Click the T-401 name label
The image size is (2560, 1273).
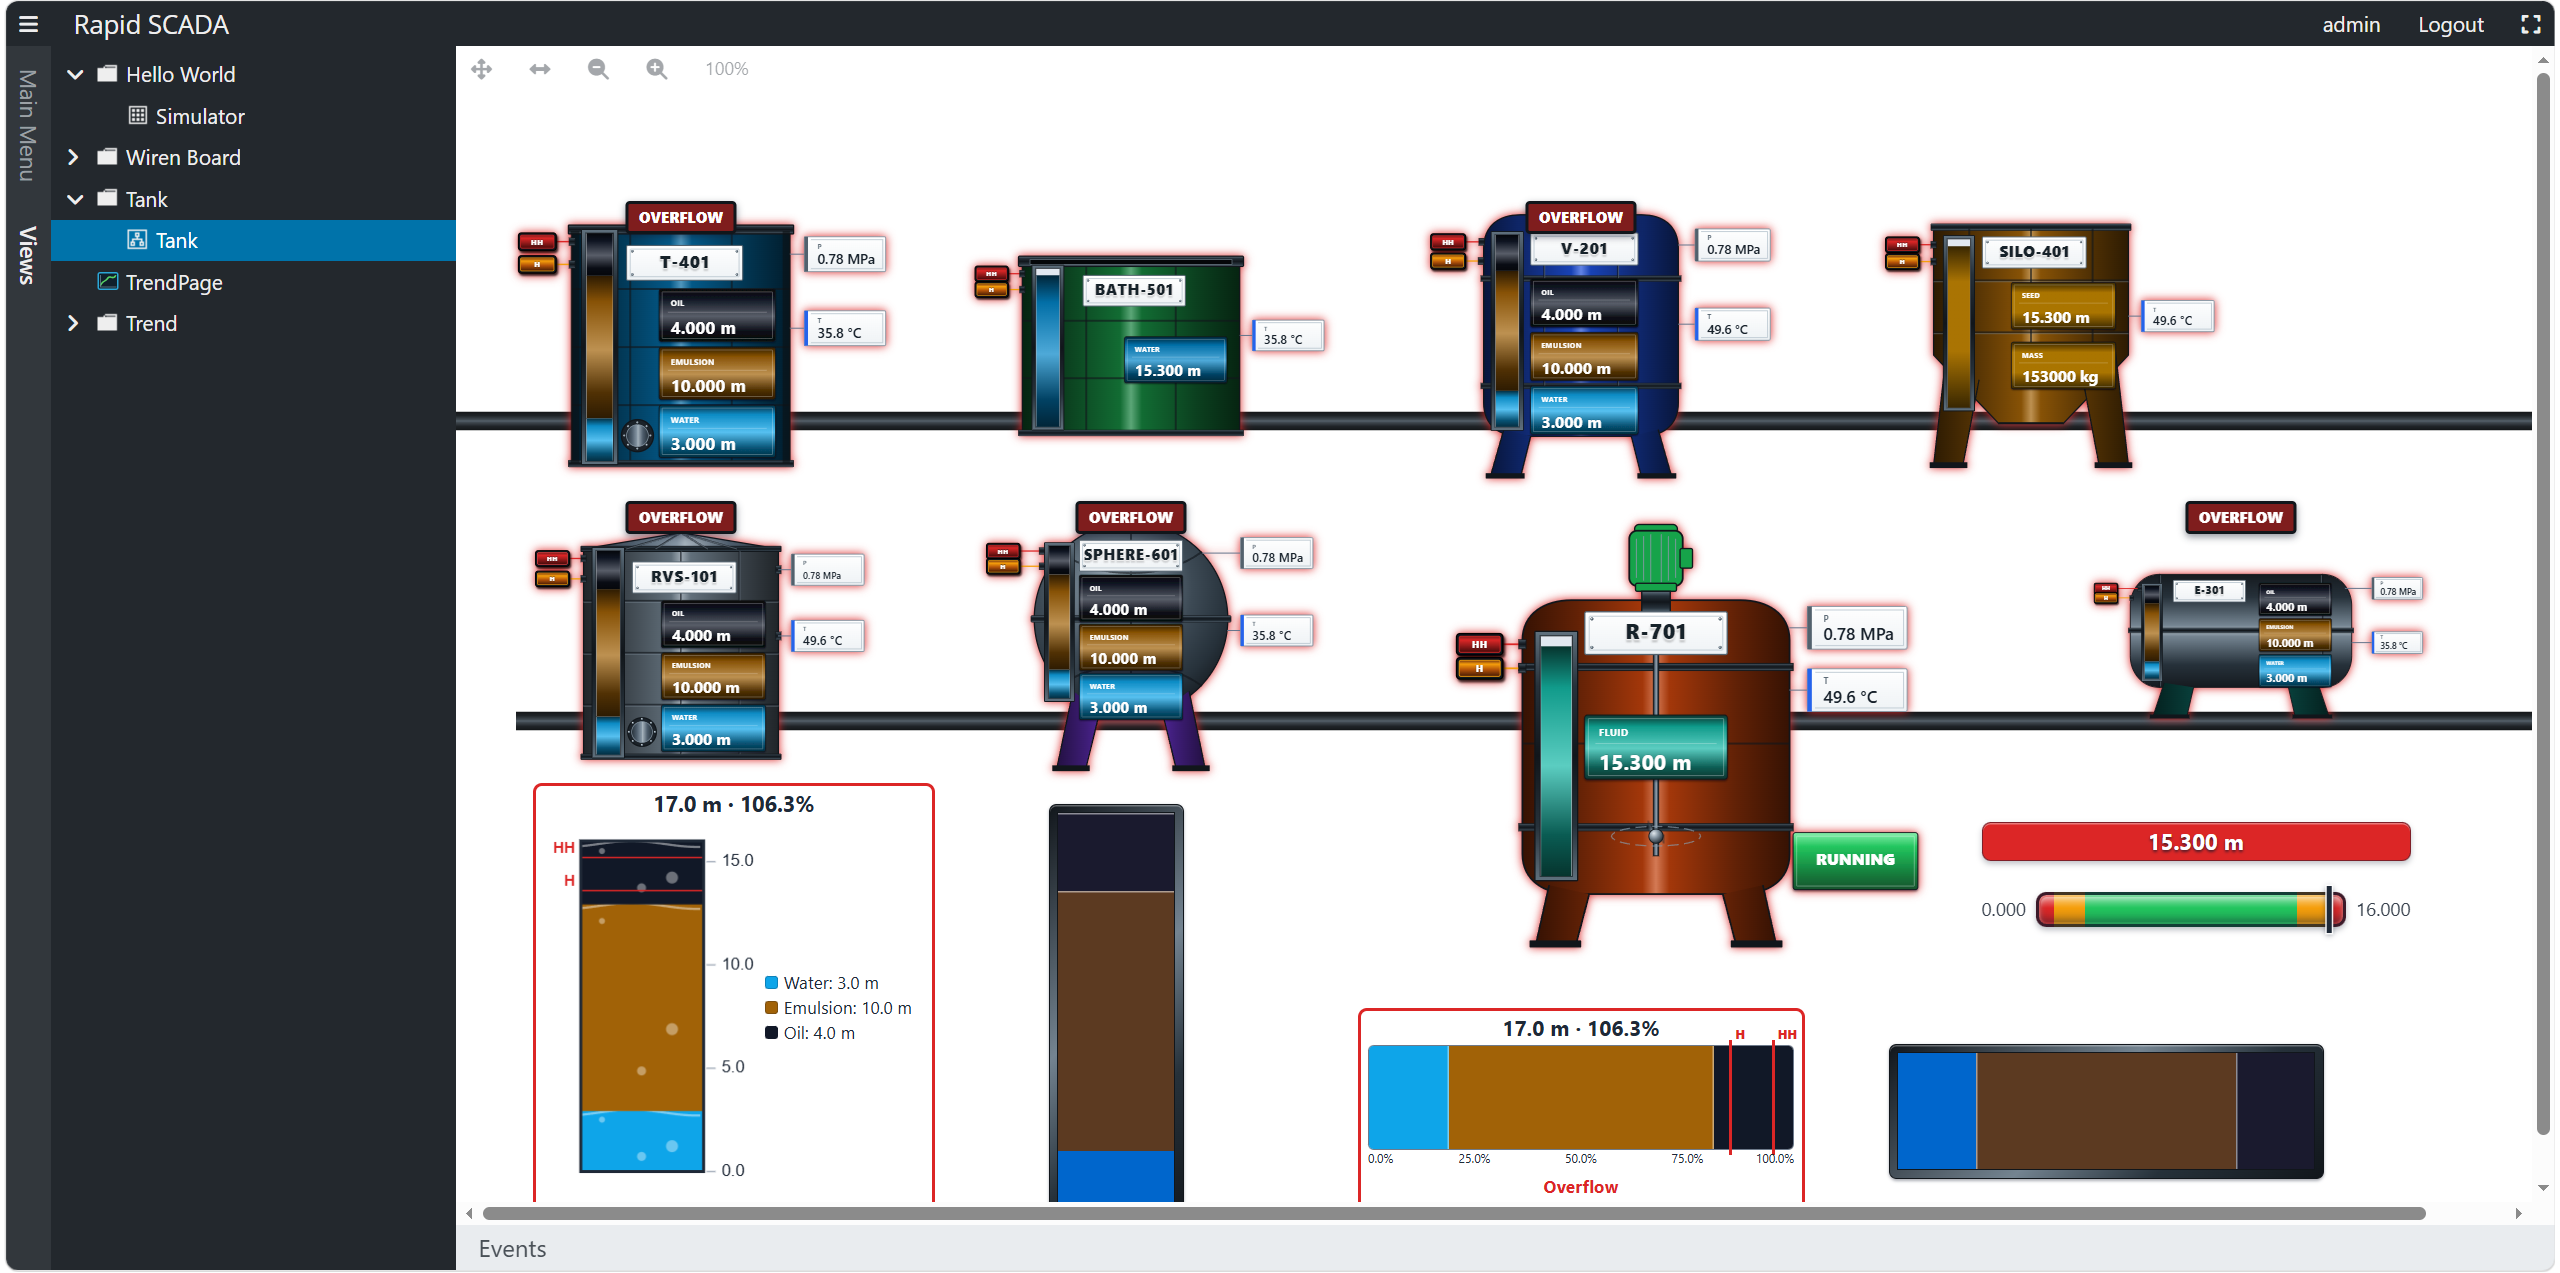[x=684, y=262]
